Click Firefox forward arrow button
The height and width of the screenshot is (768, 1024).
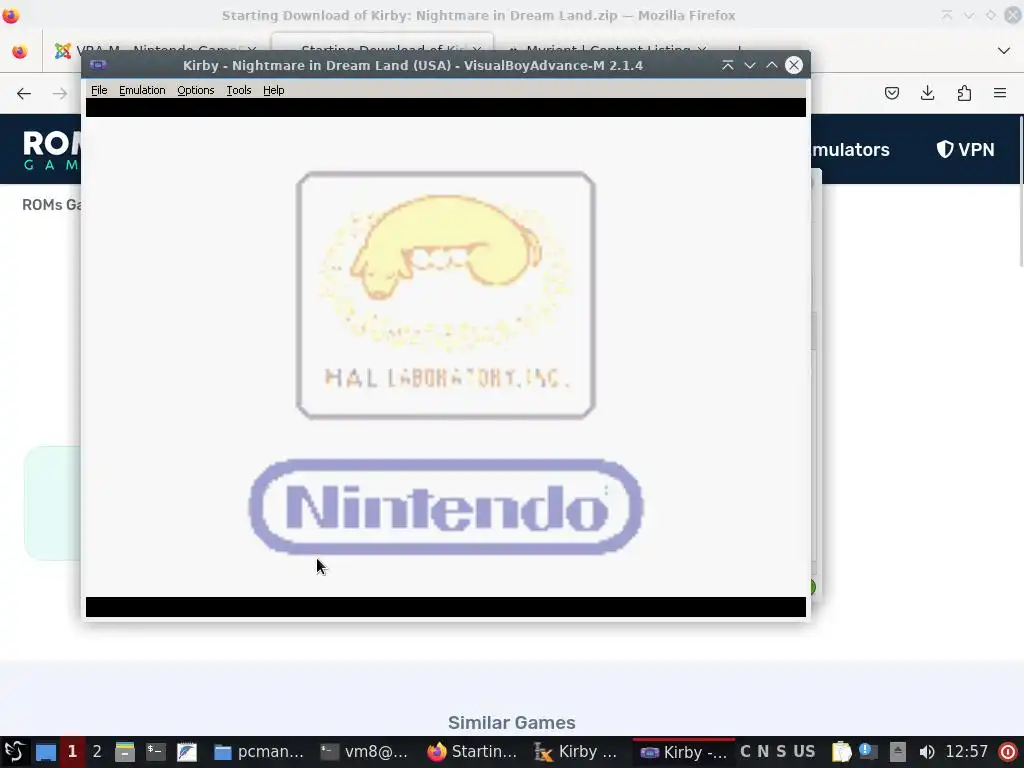click(60, 93)
